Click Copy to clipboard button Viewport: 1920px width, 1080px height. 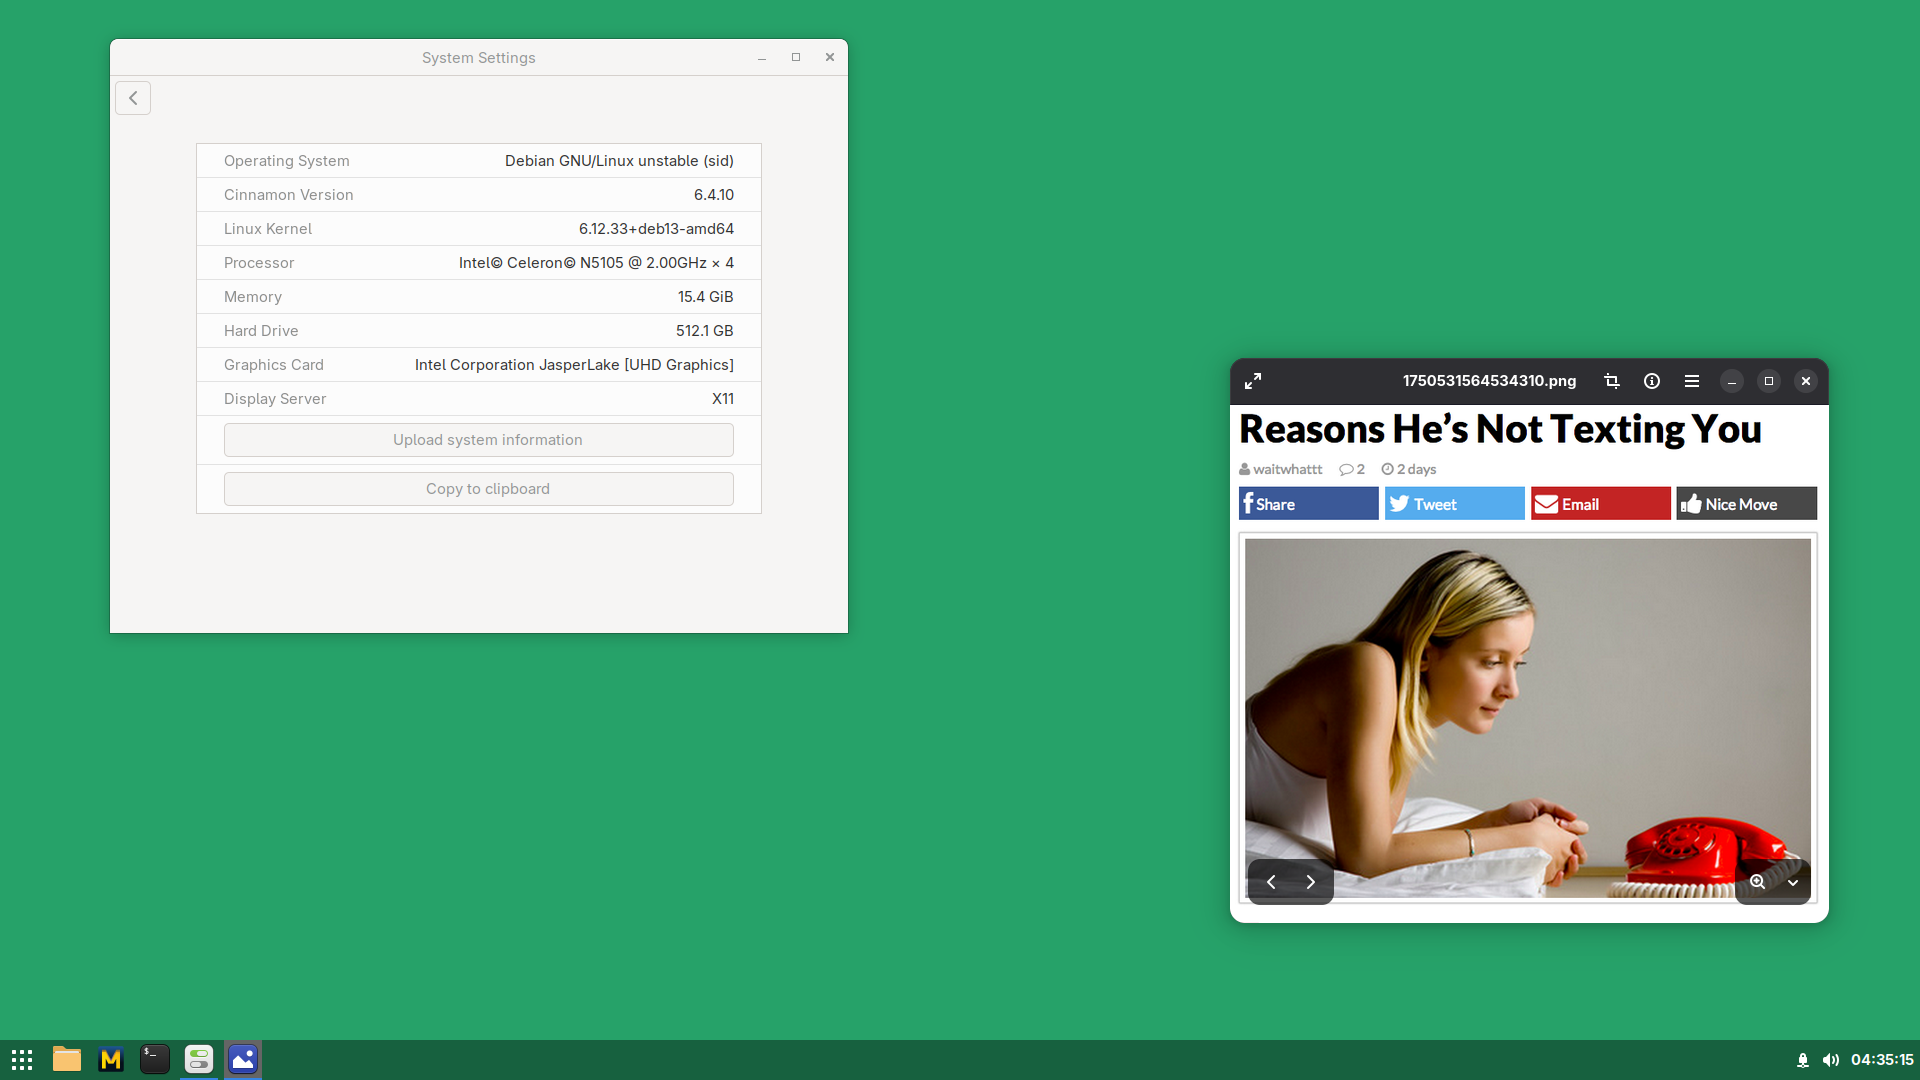coord(479,489)
